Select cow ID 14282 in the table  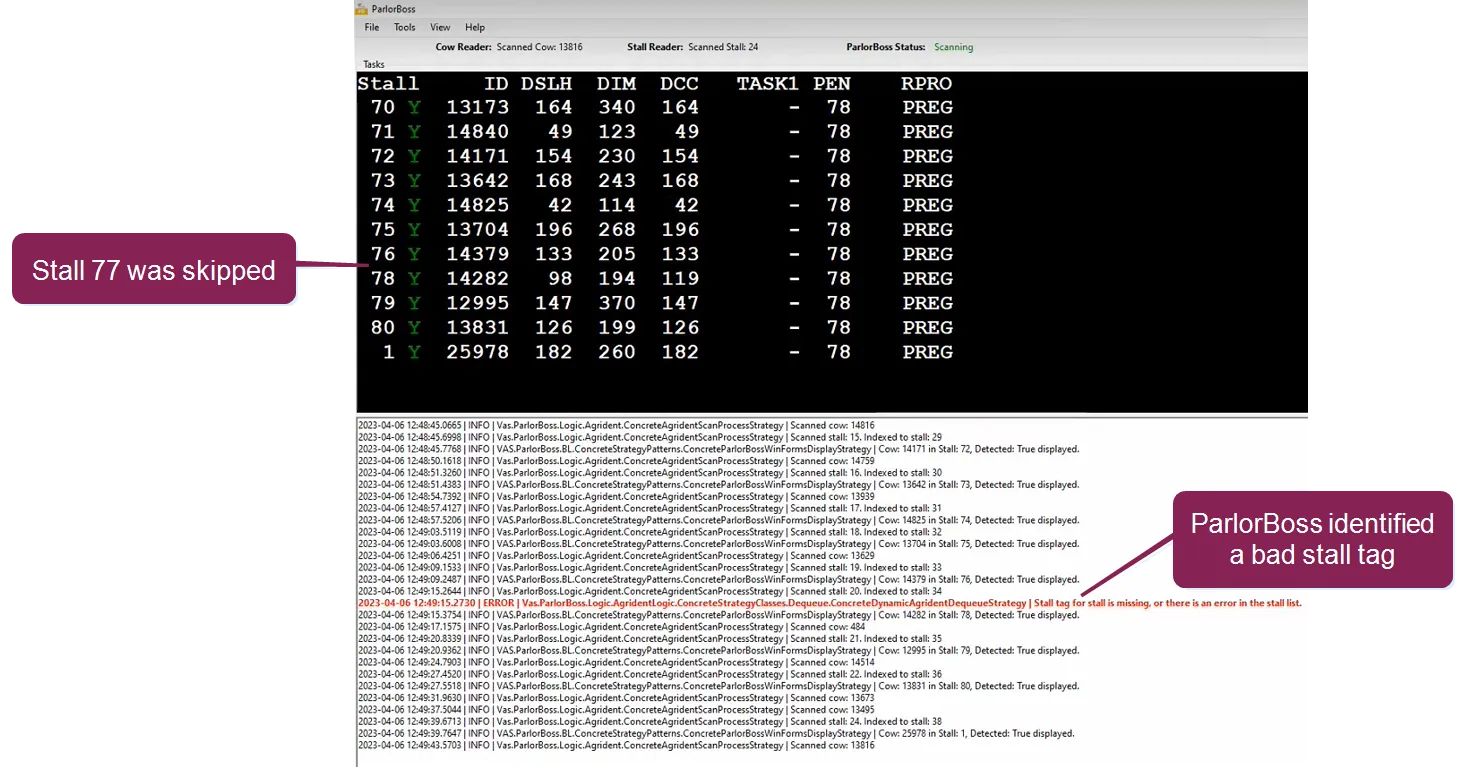pos(477,279)
